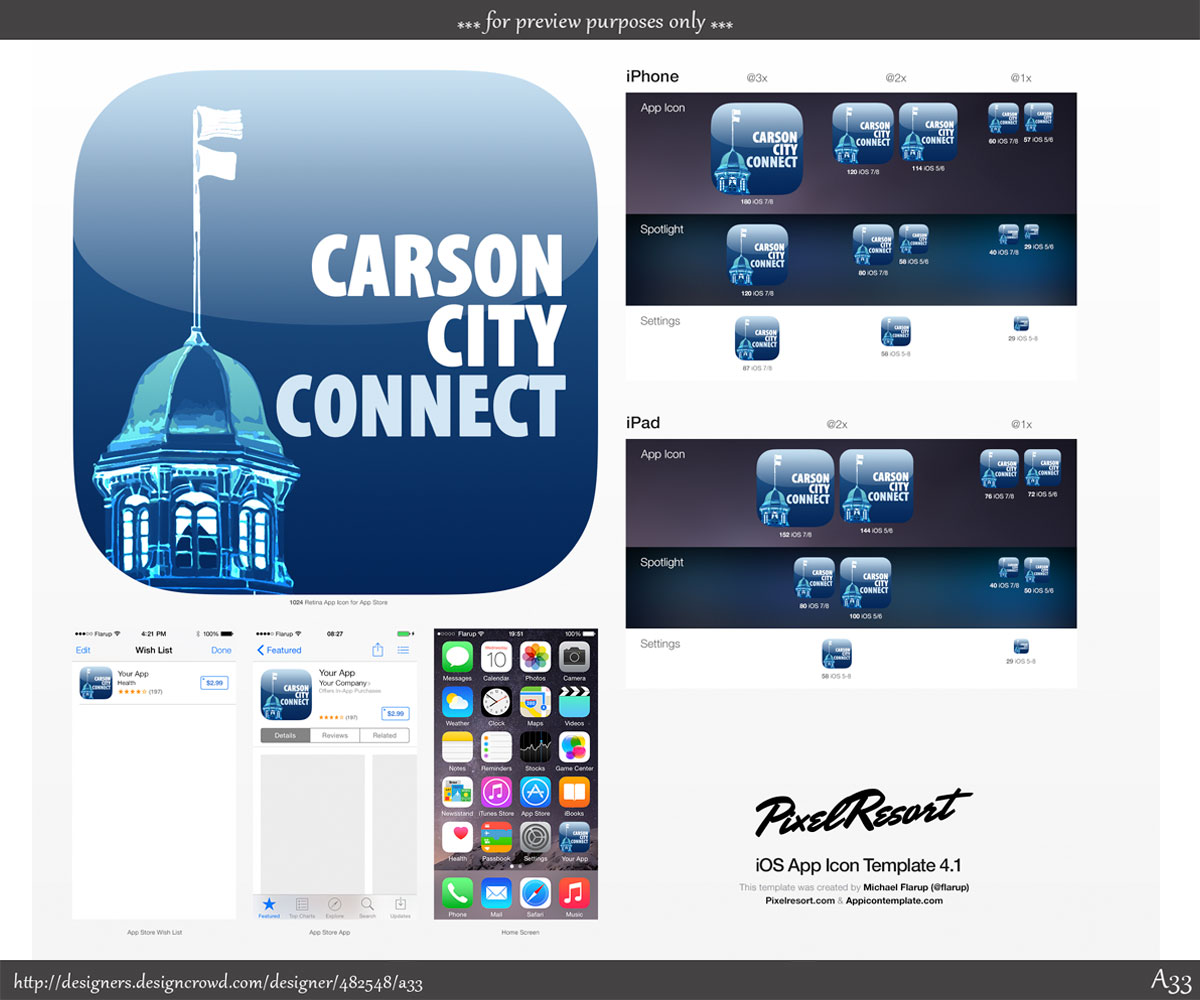Open the Clock app
This screenshot has height=1000, width=1200.
tap(496, 702)
